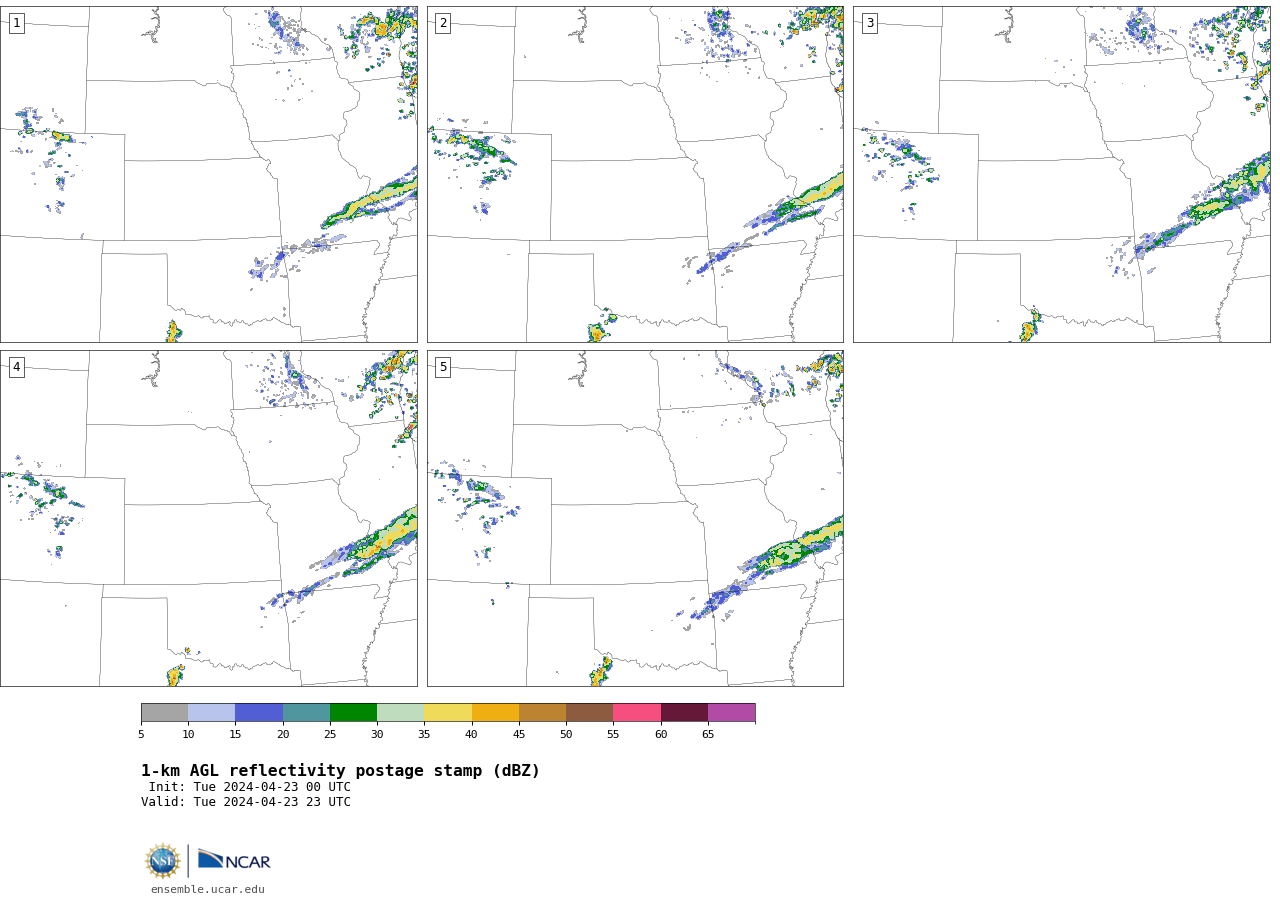Click the 'Valid: Tue 2024-04-23 23 UTC' text

click(x=246, y=802)
